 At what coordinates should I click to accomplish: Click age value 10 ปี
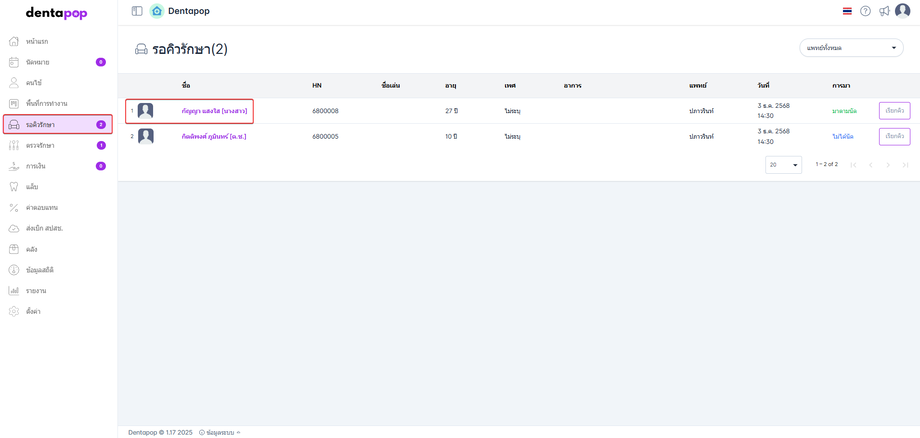(451, 137)
